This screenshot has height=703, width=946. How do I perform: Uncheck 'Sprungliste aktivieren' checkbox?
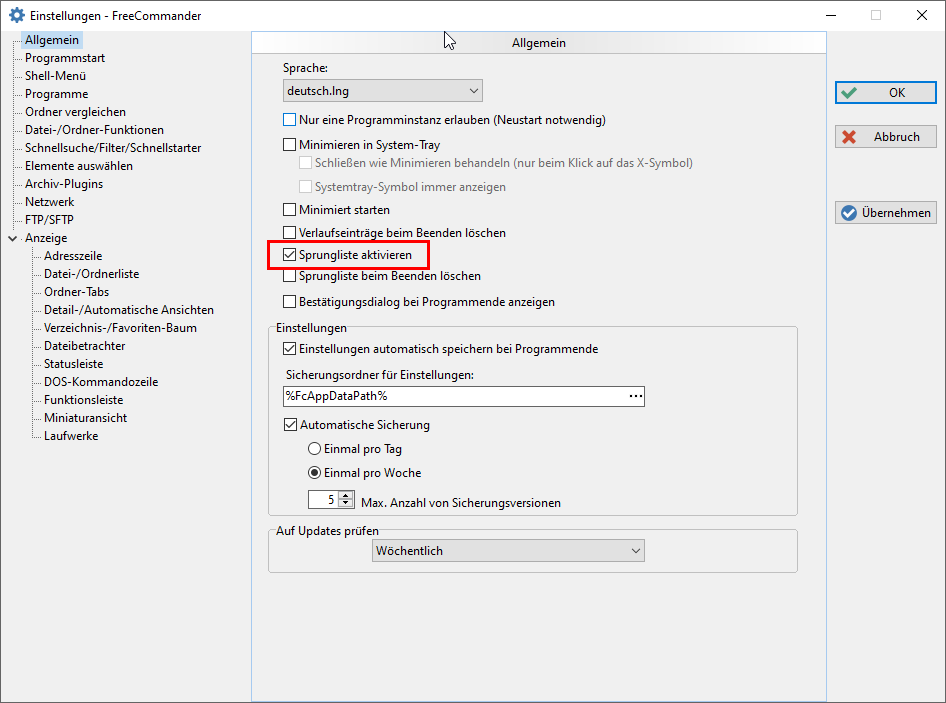(x=290, y=255)
